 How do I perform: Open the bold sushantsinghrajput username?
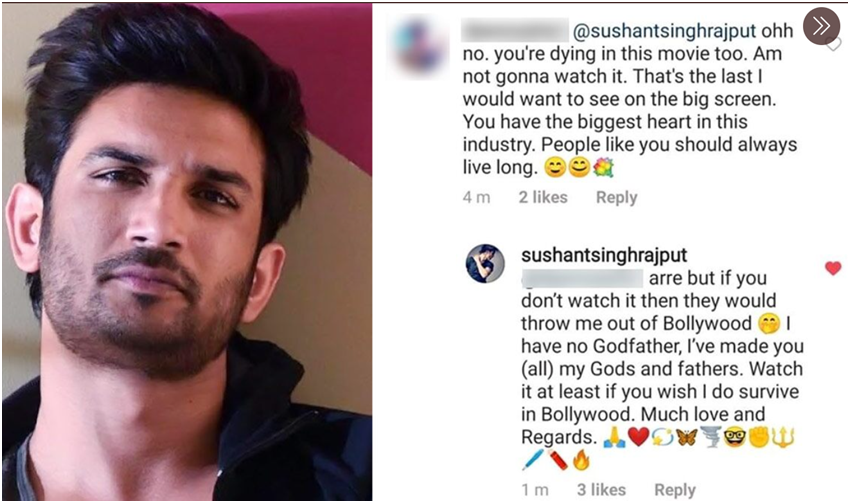pyautogui.click(x=604, y=255)
